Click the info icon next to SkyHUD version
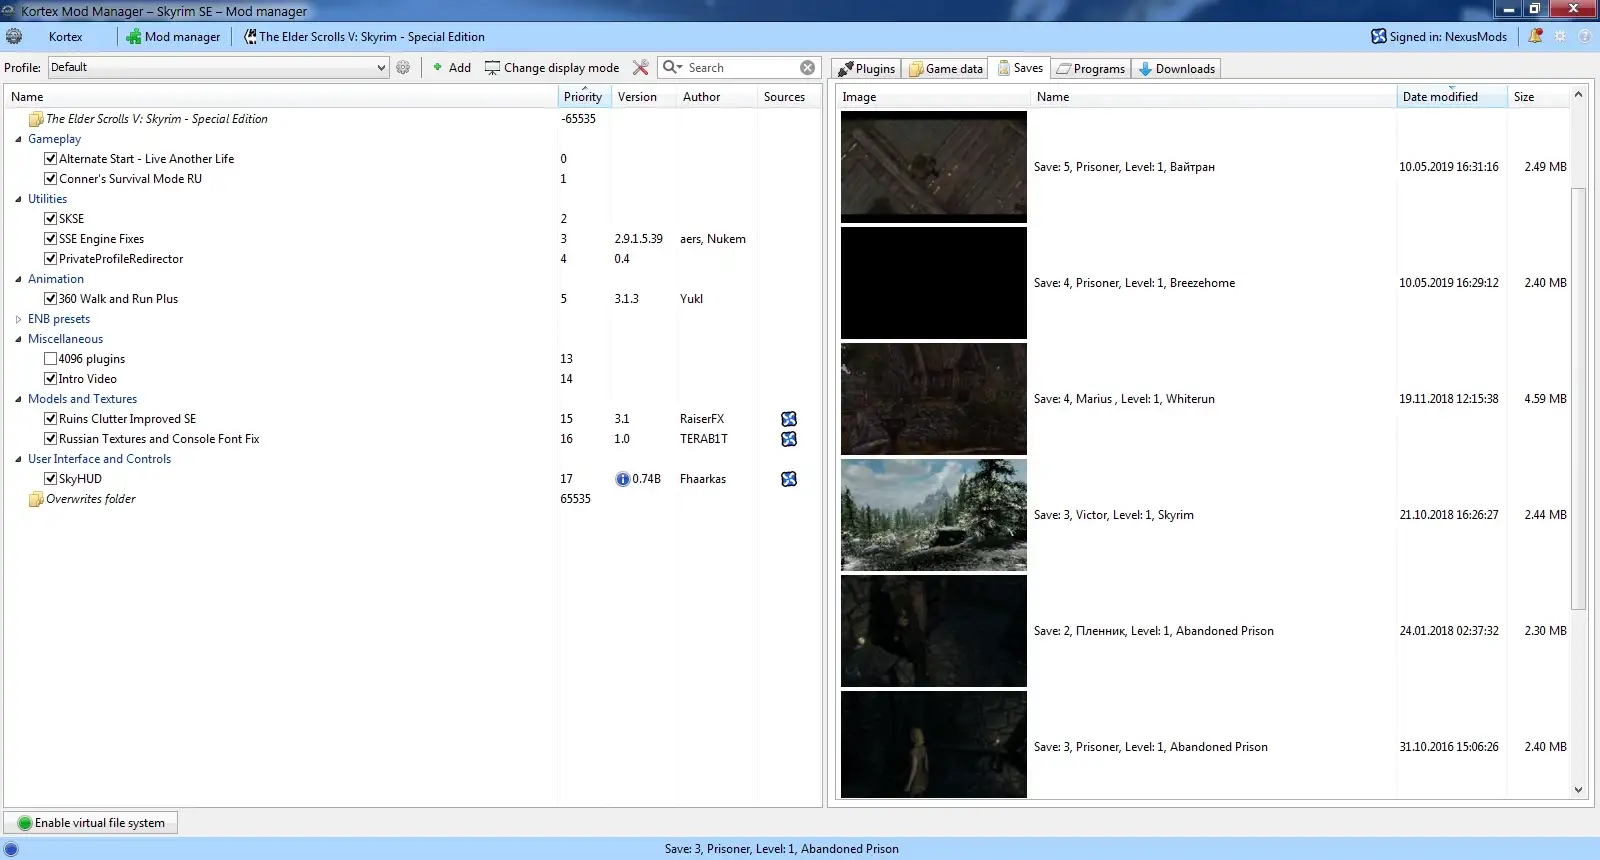1600x860 pixels. pos(622,479)
